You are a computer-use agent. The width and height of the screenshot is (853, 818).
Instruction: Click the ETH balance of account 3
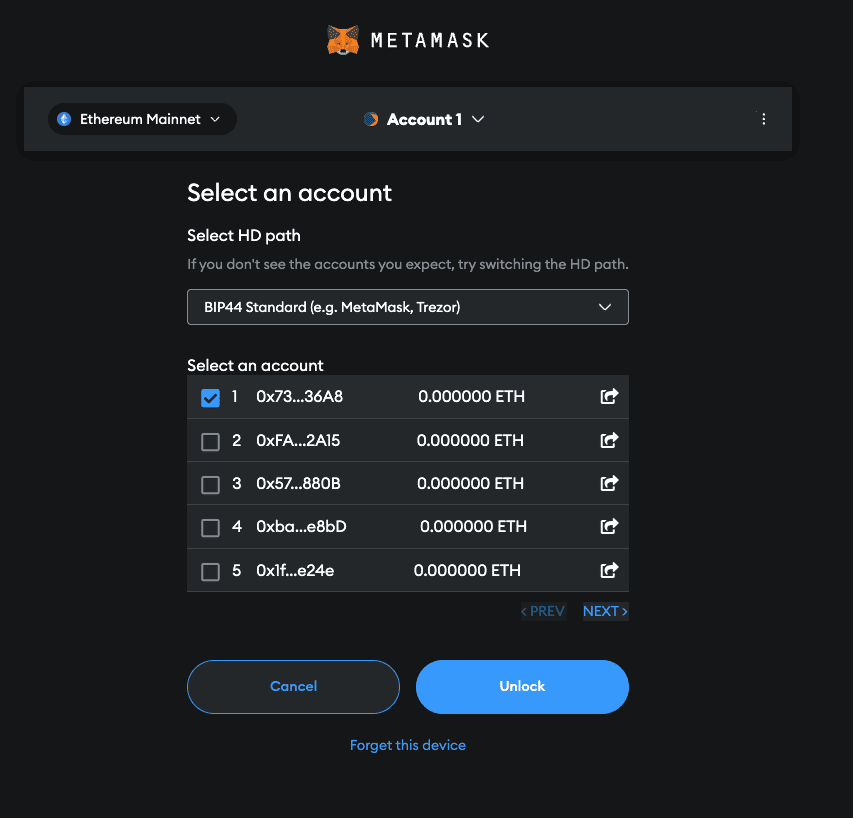click(471, 484)
